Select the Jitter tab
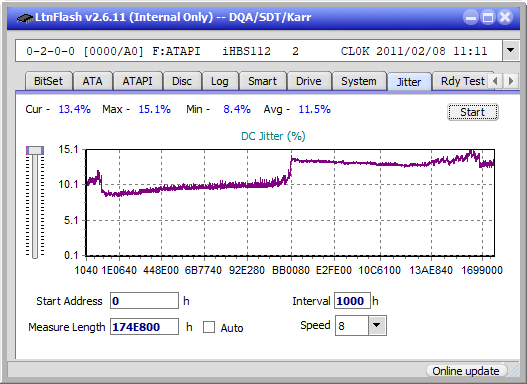This screenshot has width=527, height=384. click(409, 82)
